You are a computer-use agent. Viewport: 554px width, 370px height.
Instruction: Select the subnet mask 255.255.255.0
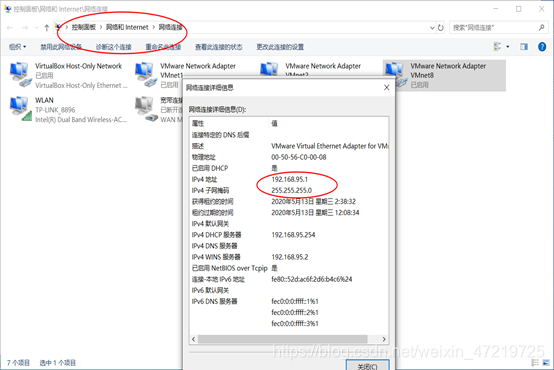(x=291, y=190)
